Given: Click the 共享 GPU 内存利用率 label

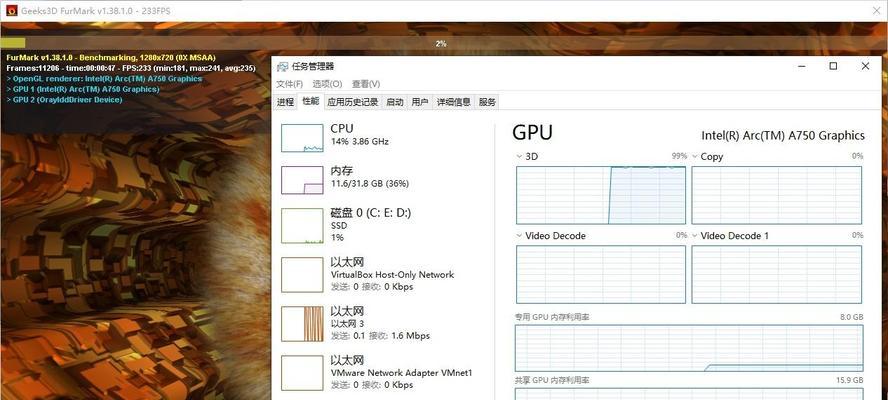Looking at the screenshot, I should pos(552,380).
